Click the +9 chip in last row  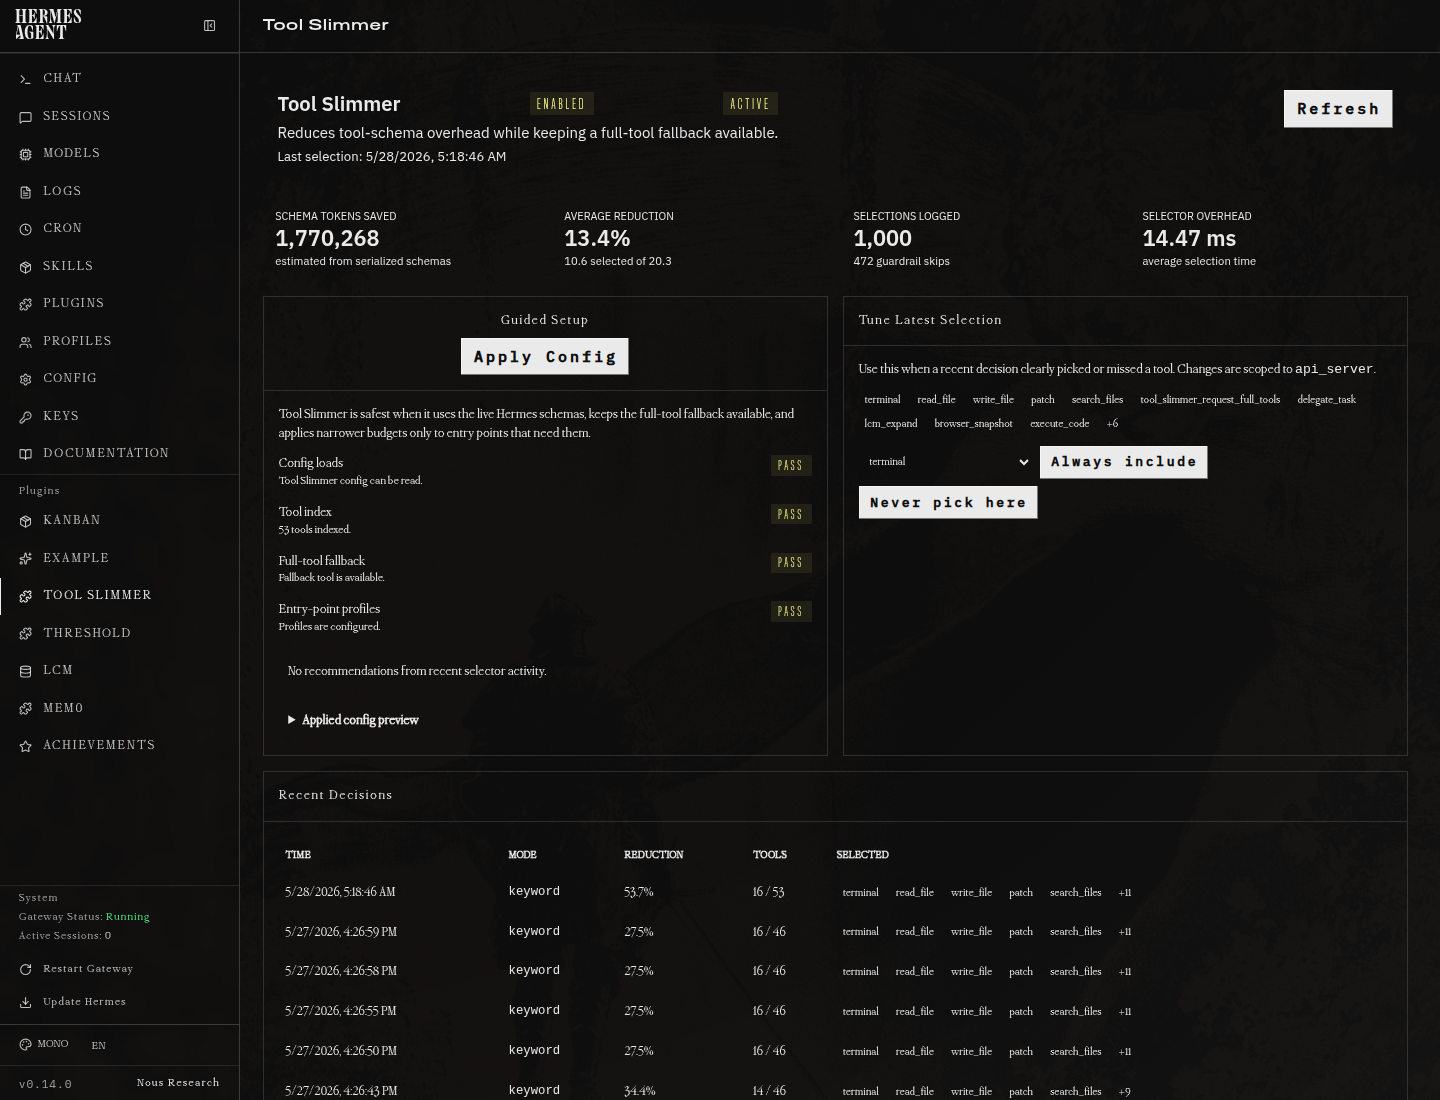(1125, 1092)
